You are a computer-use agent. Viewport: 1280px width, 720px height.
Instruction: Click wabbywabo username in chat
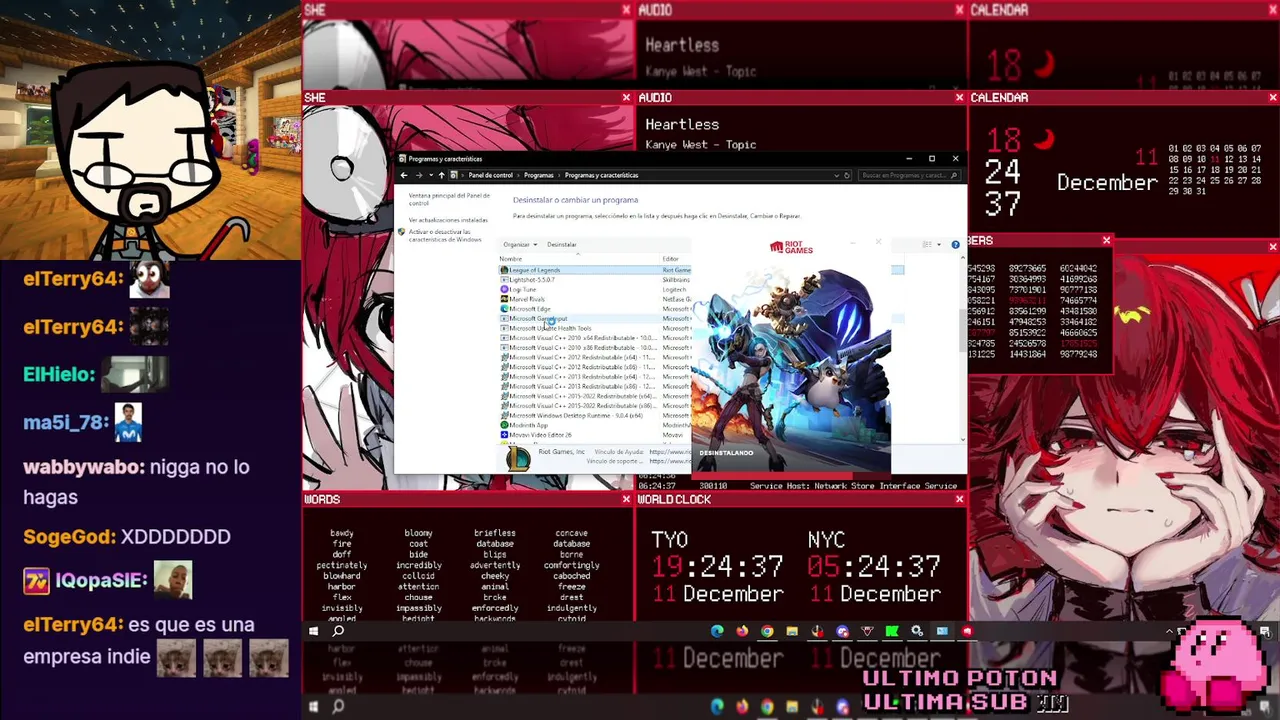[84, 467]
